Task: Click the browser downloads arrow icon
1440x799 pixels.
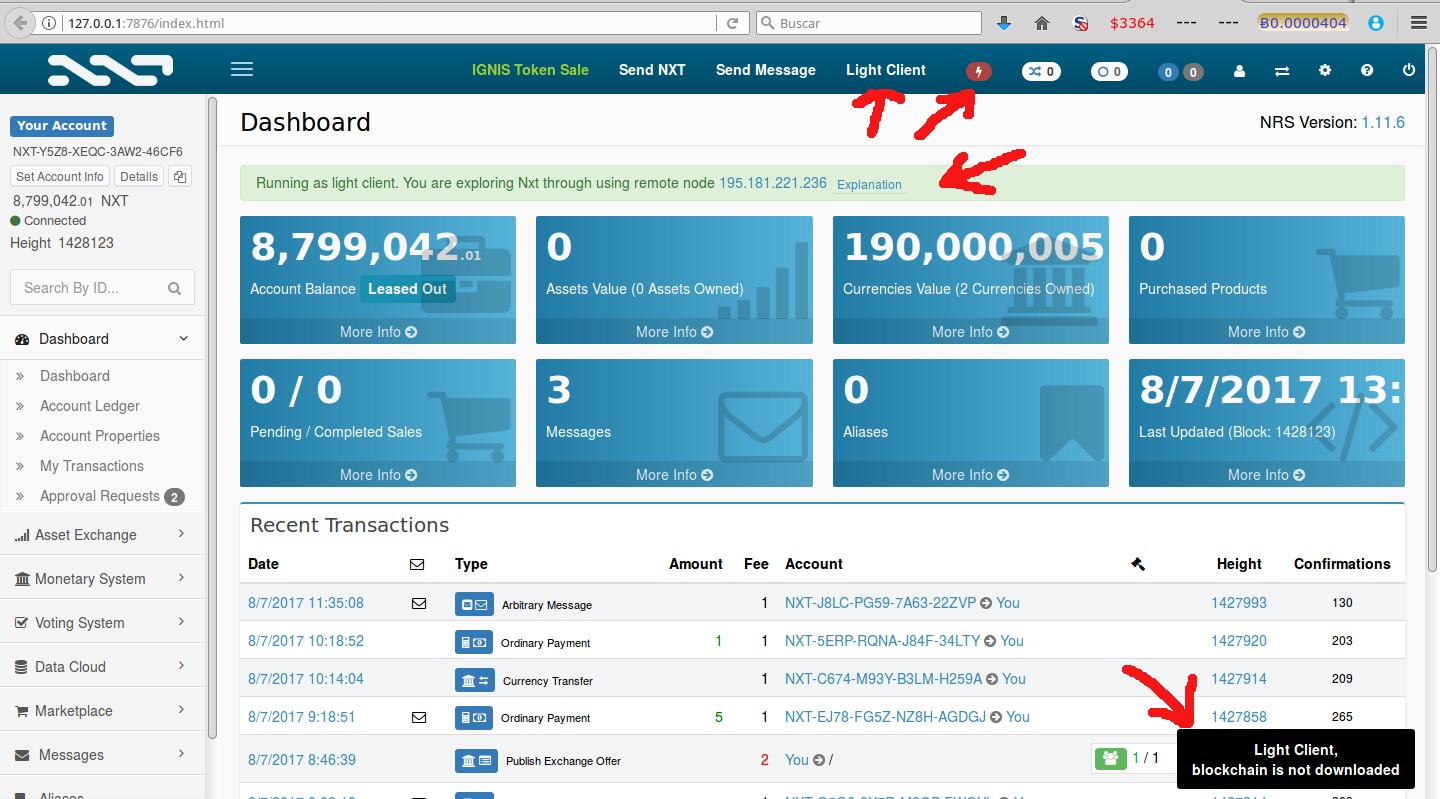Action: (1004, 23)
